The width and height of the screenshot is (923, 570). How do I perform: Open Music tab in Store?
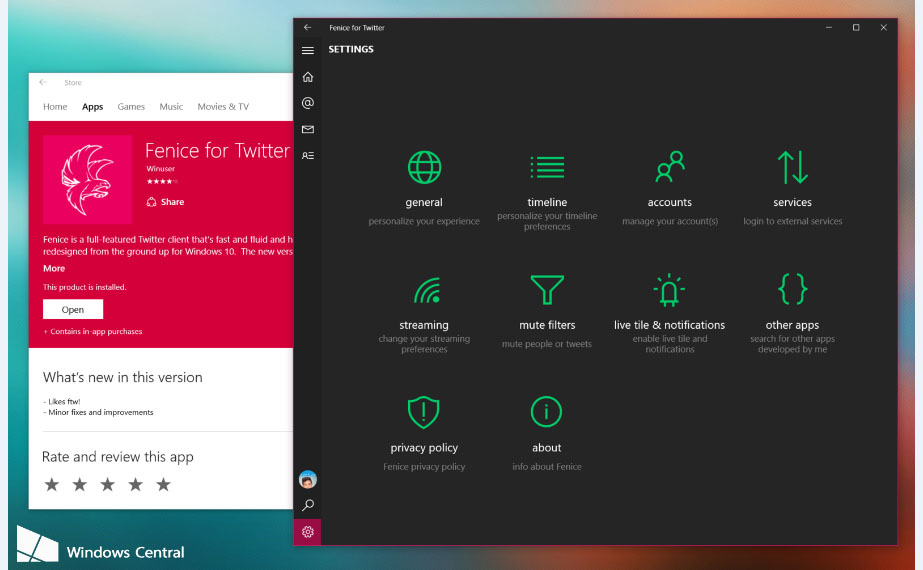171,107
